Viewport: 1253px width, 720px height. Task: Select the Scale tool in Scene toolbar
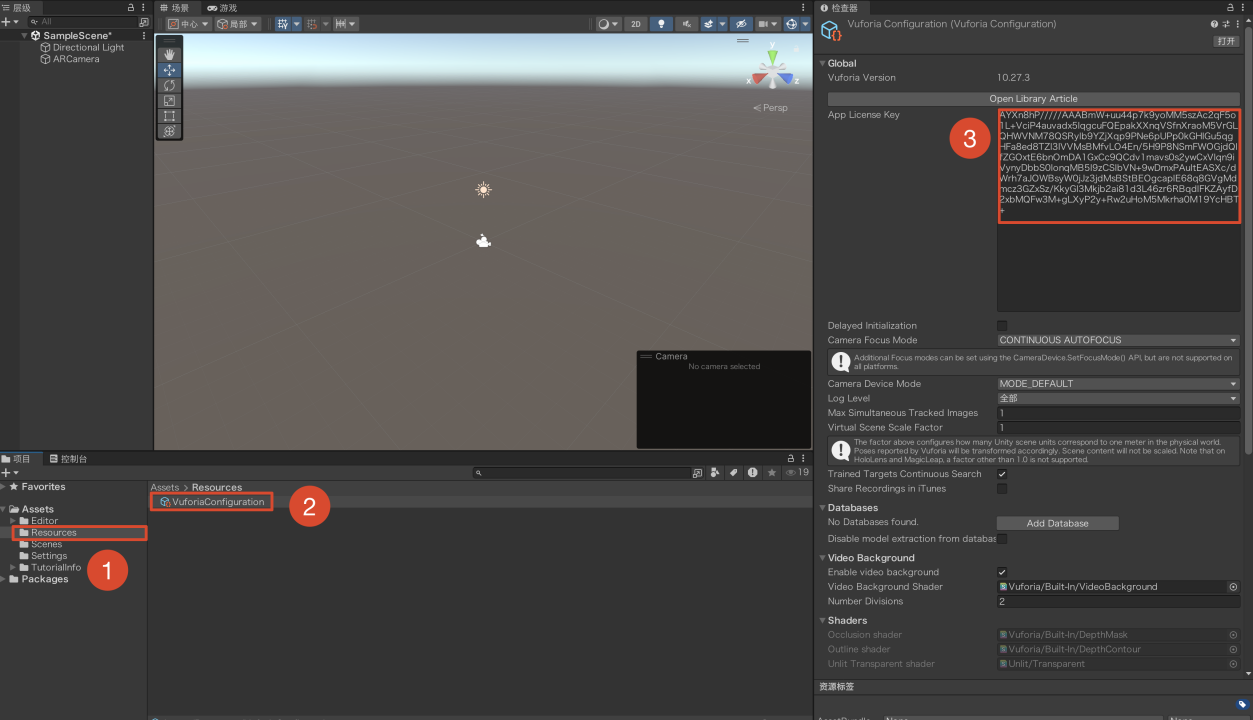coord(169,101)
